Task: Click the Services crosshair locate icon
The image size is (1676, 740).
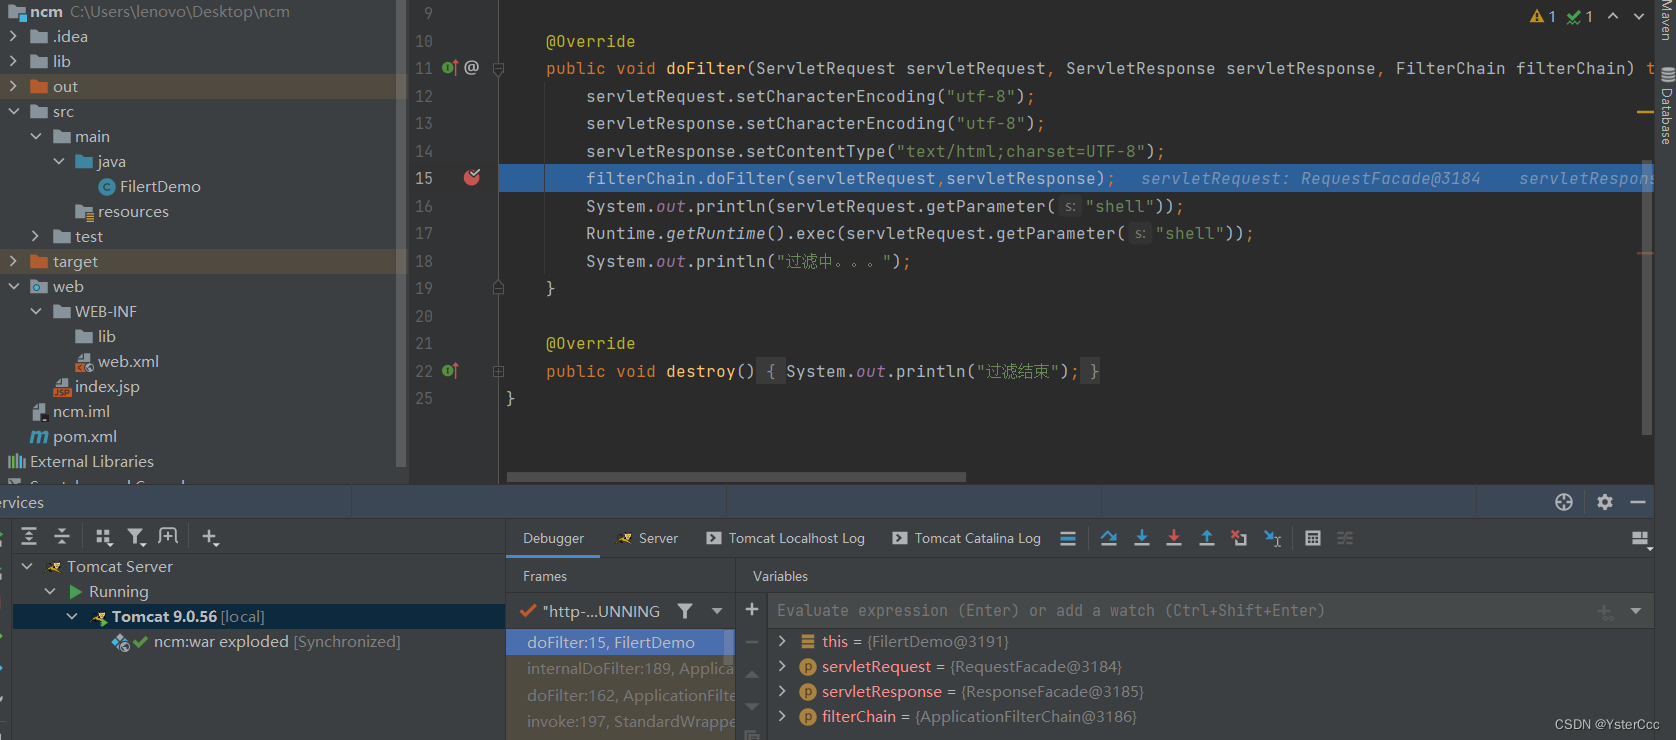Action: coord(1564,502)
